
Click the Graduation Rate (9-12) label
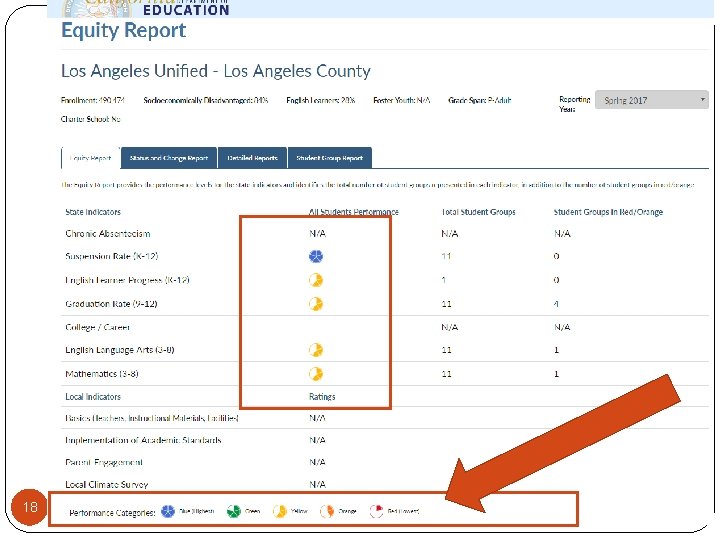111,304
